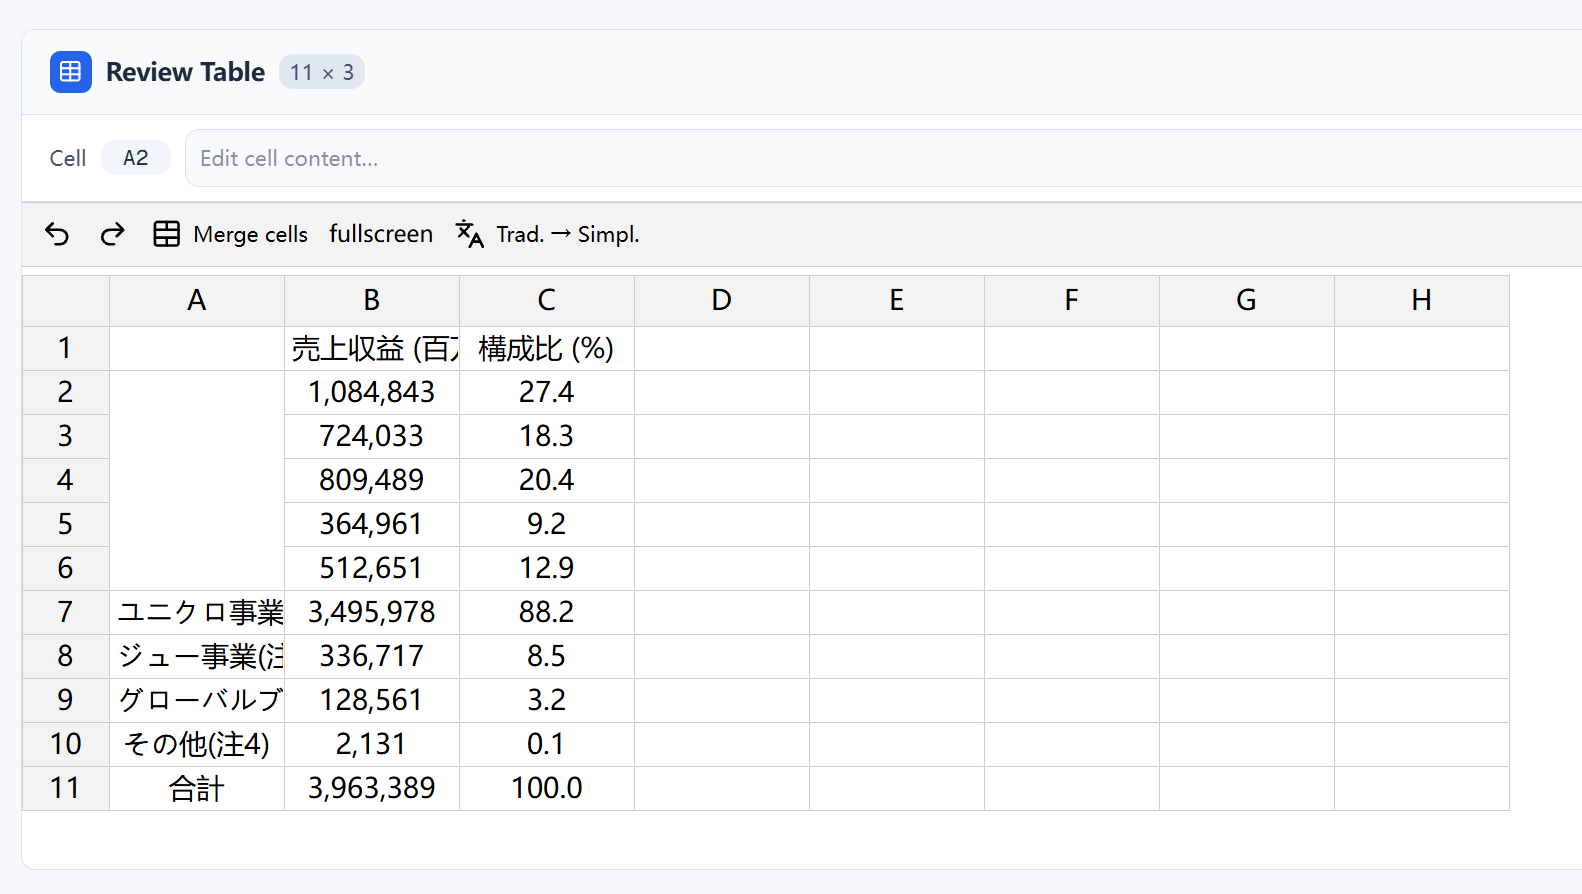Click the translate icon beside Trad. → Simpl.
The image size is (1582, 894).
(469, 234)
